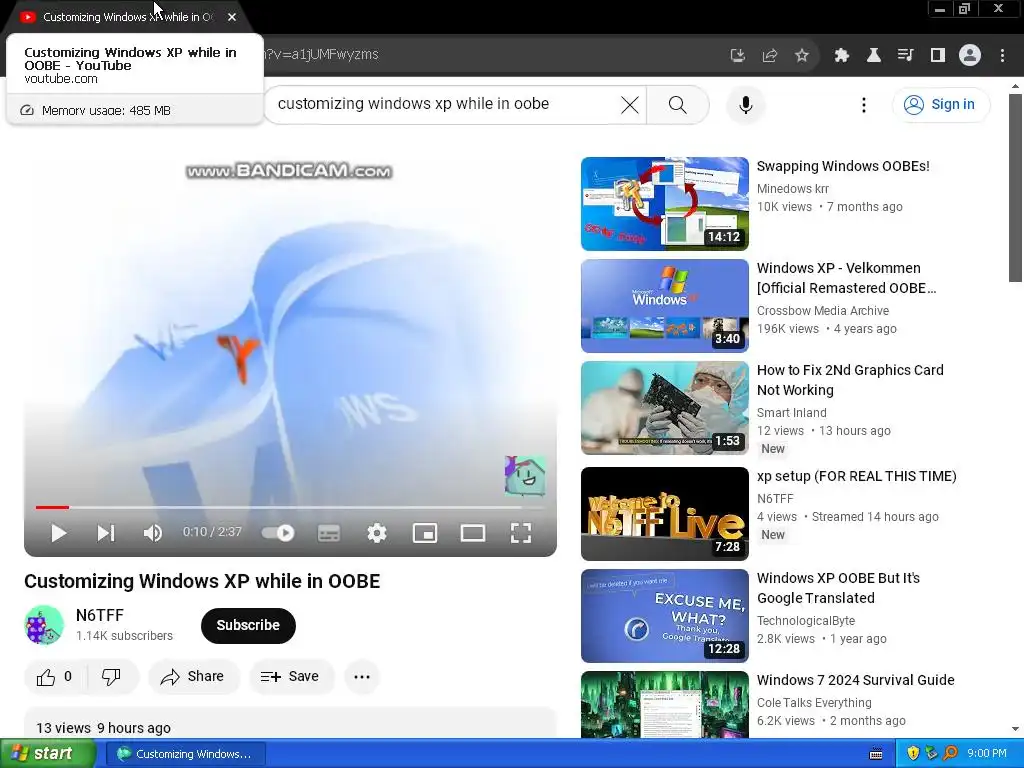
Task: Toggle the autoplay switch
Action: coord(278,533)
